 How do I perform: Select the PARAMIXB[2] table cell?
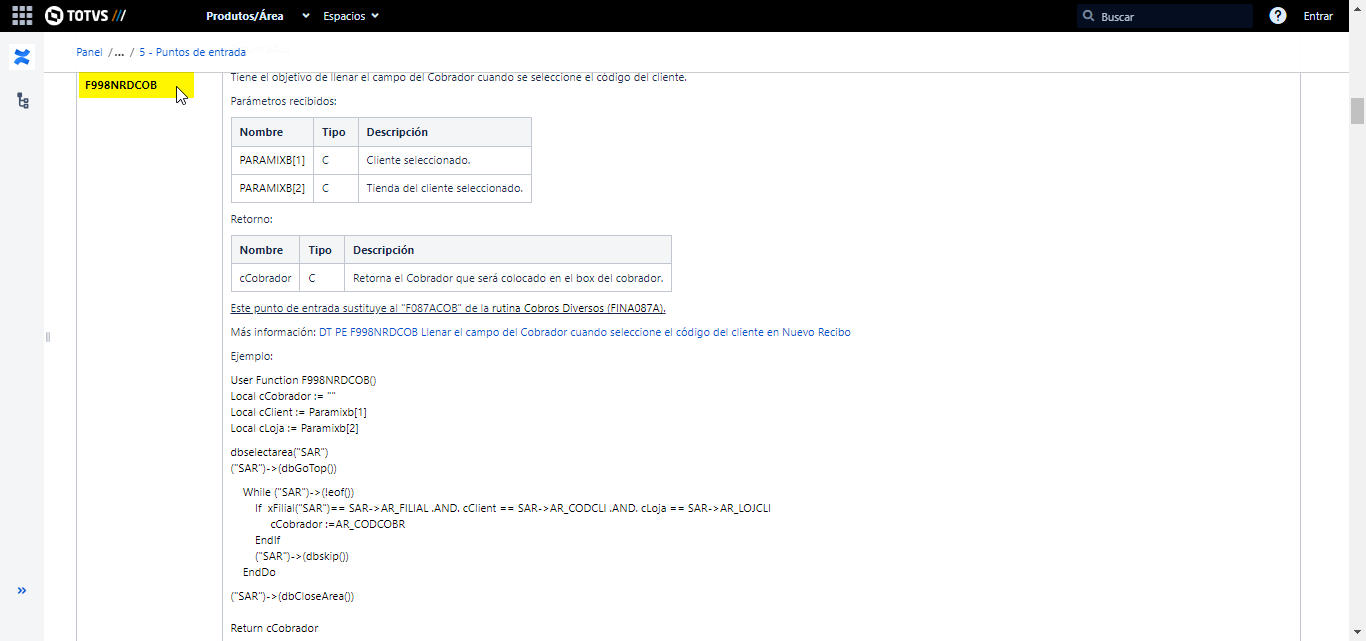[272, 188]
